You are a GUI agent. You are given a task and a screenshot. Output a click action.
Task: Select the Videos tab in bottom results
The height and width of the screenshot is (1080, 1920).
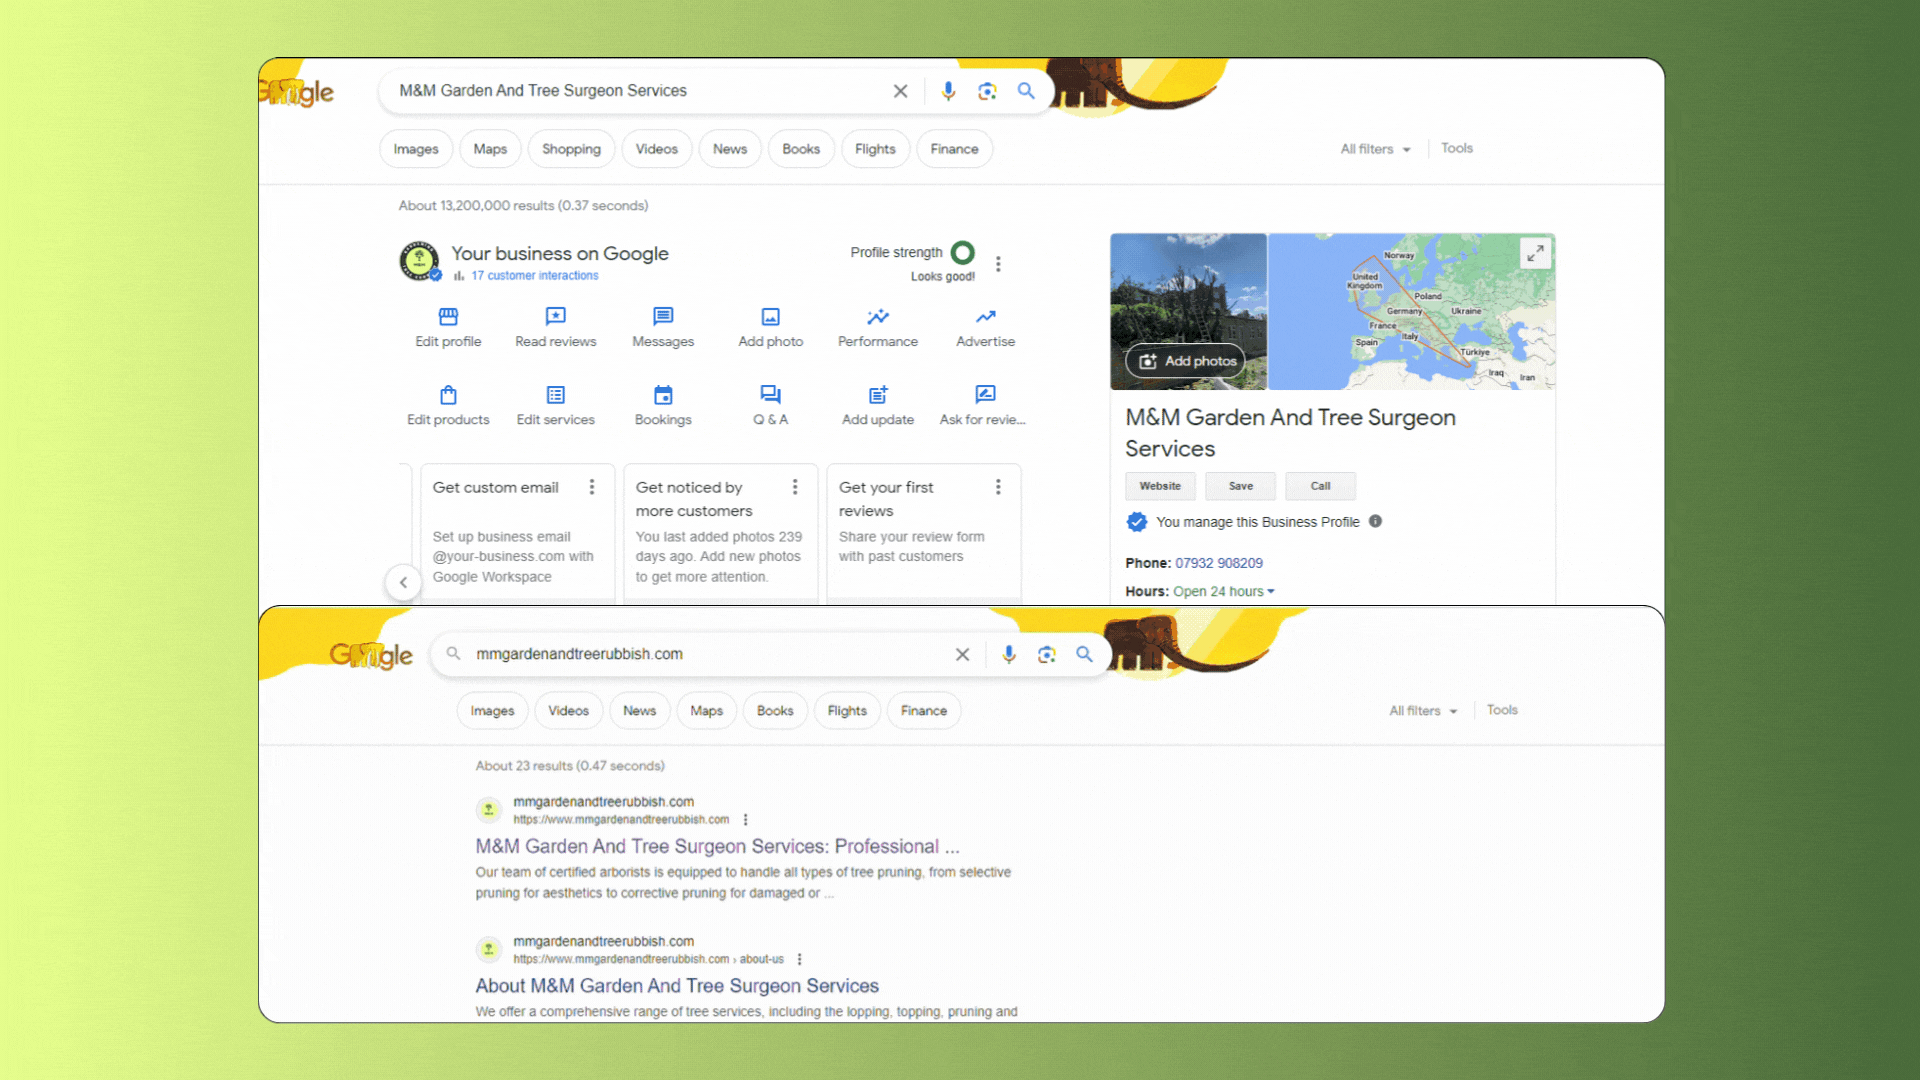tap(568, 711)
